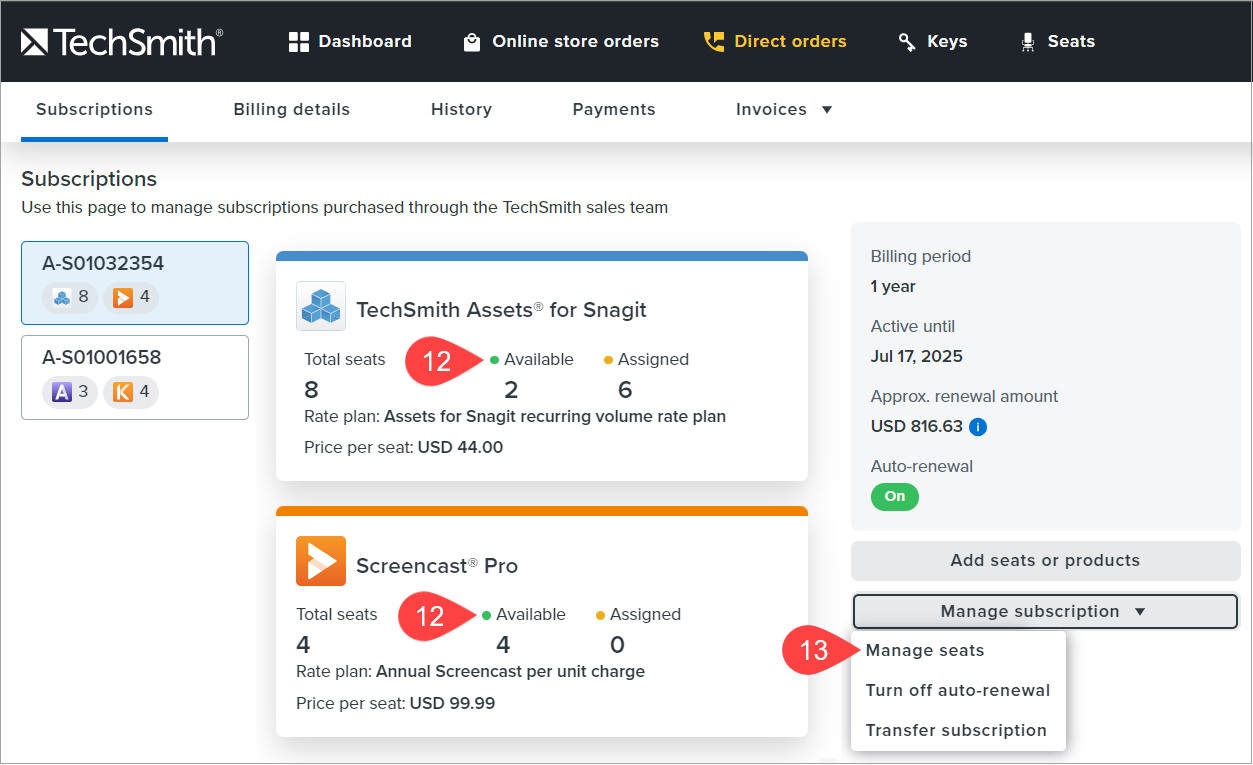Open the Manage subscription dropdown
The width and height of the screenshot is (1253, 765).
click(1044, 611)
